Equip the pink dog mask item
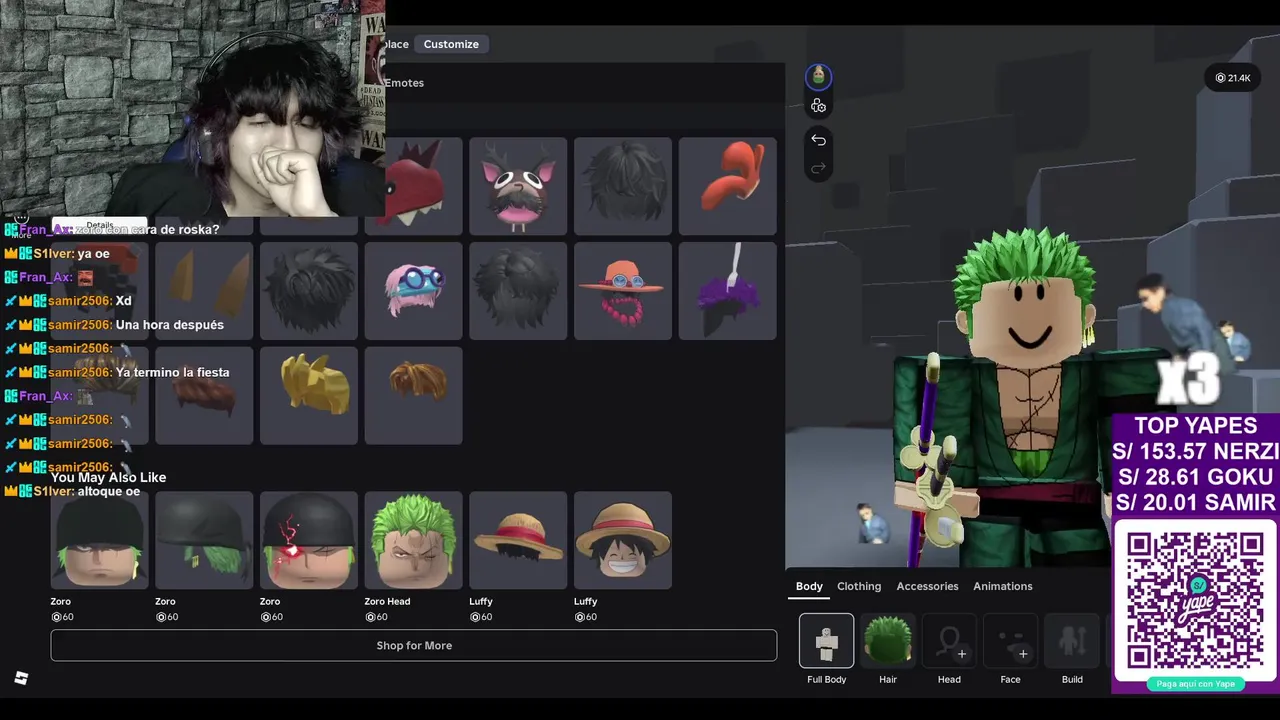 [518, 186]
